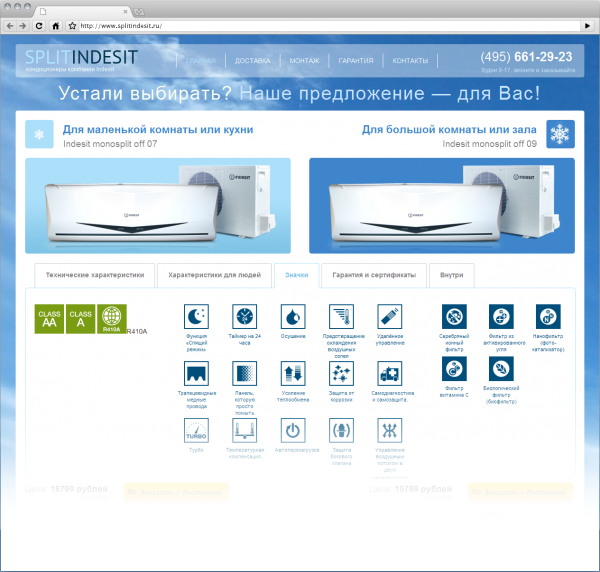Open the МОНТАЖ navigation item
Screen dimensions: 600x572
click(304, 61)
